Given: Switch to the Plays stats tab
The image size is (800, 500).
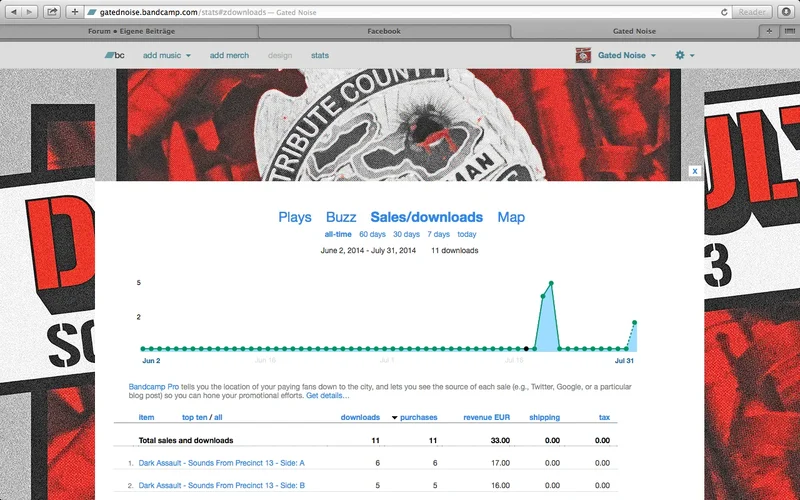Looking at the screenshot, I should tap(294, 217).
